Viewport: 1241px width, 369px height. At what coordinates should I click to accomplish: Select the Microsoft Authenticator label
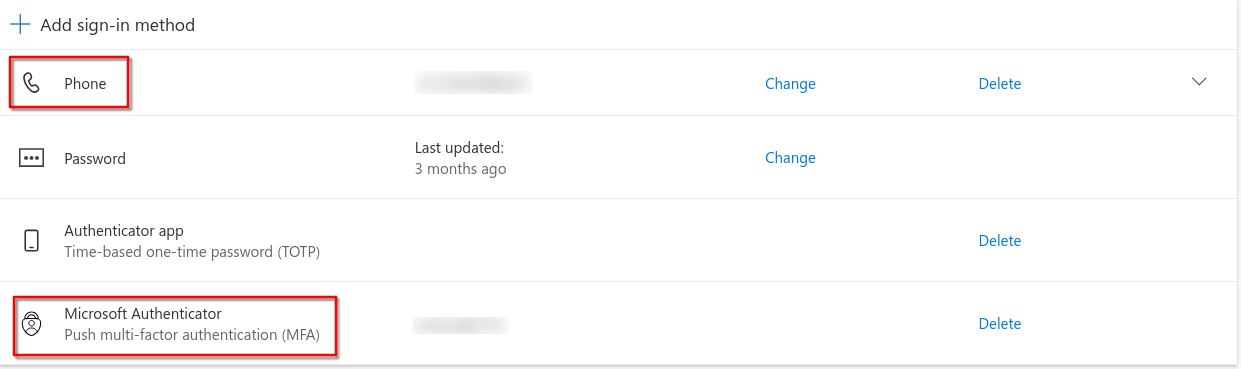point(143,314)
